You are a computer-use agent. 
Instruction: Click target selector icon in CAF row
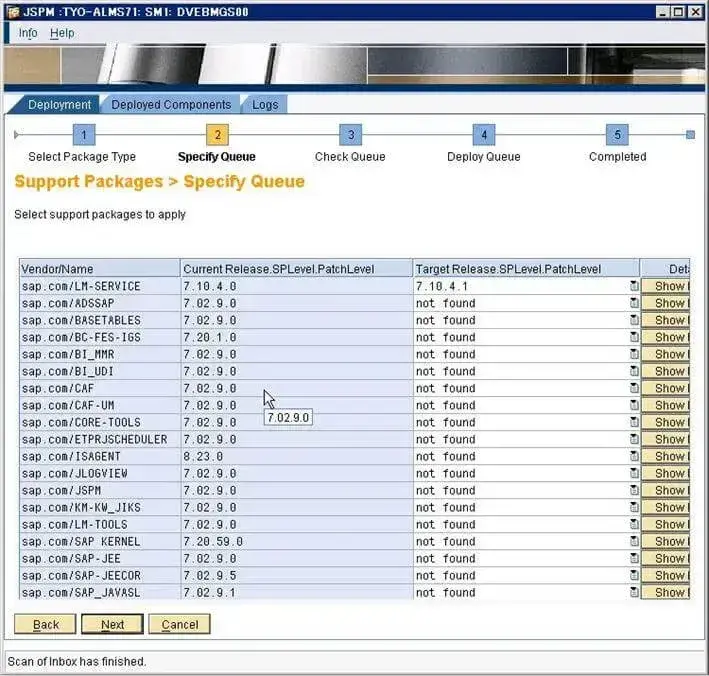coord(634,388)
